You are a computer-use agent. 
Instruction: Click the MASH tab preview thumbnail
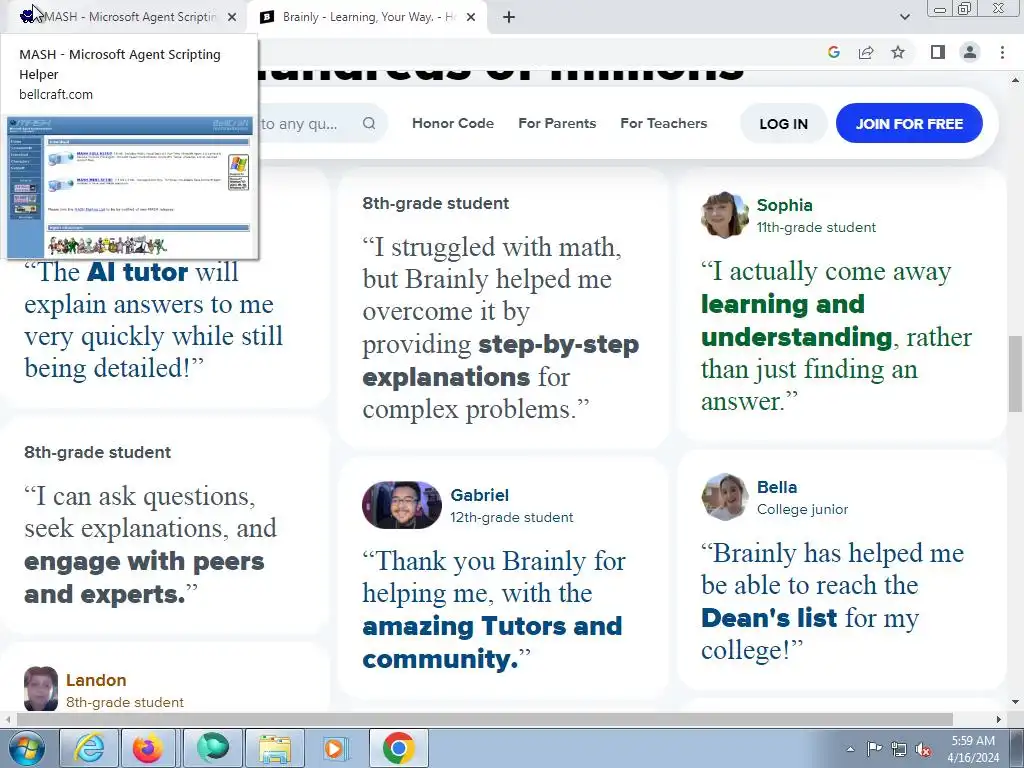[x=129, y=187]
